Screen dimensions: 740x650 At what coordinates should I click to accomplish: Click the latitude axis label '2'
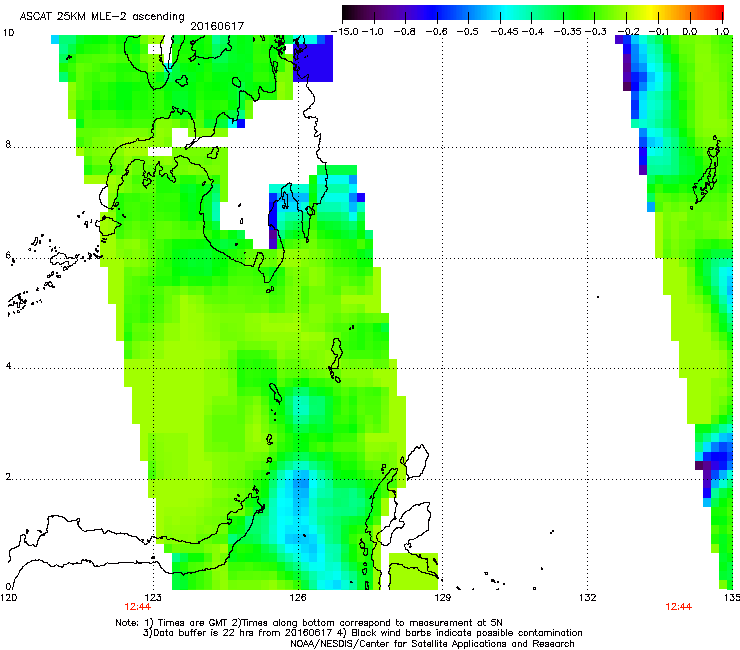[x=8, y=477]
